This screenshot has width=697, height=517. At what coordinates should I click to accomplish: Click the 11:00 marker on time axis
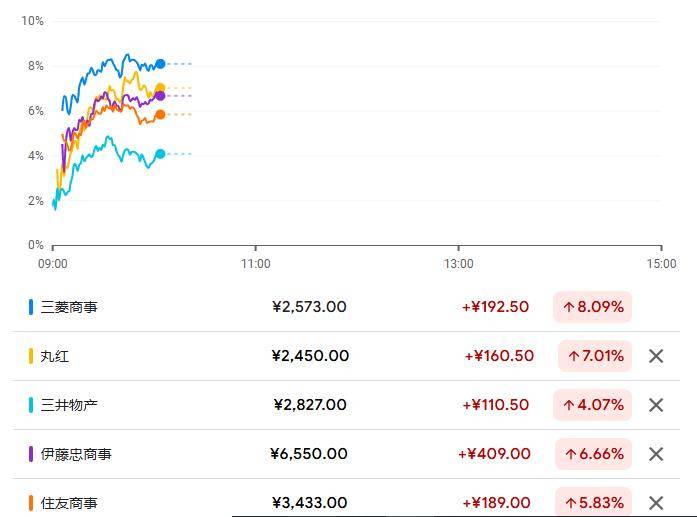tap(256, 264)
